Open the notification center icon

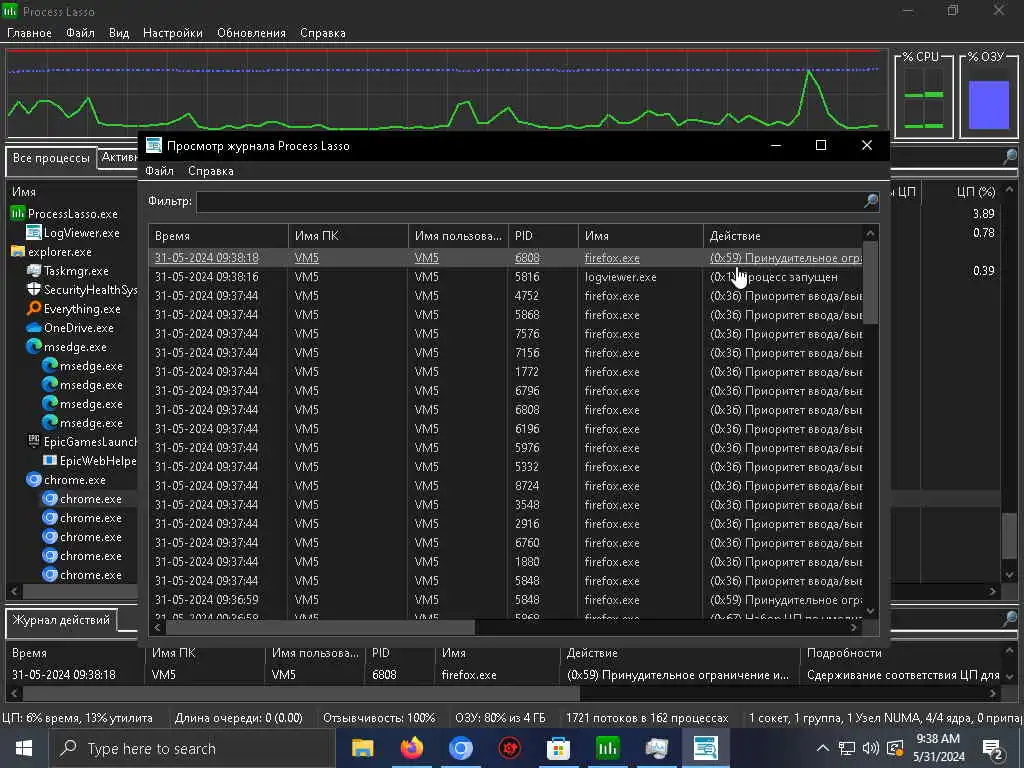[993, 749]
